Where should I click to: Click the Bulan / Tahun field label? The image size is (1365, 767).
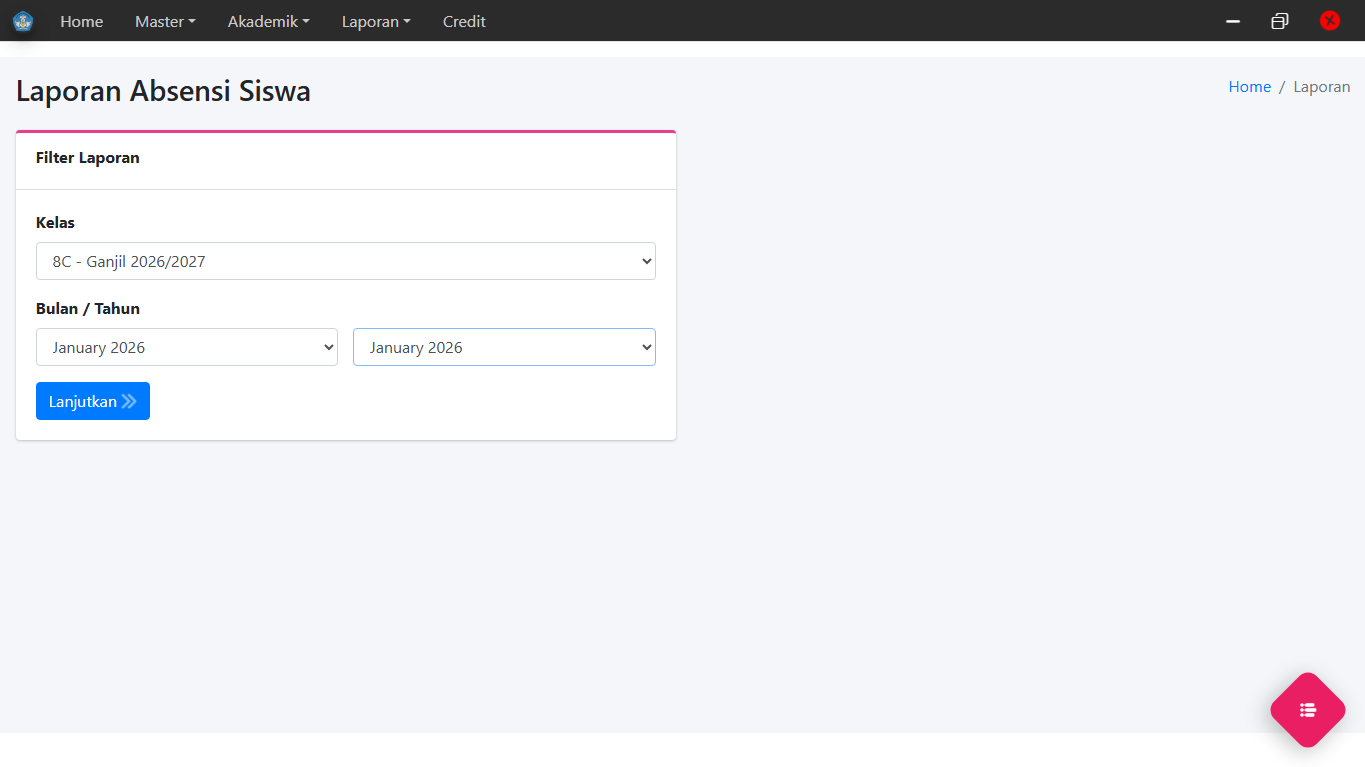(88, 309)
